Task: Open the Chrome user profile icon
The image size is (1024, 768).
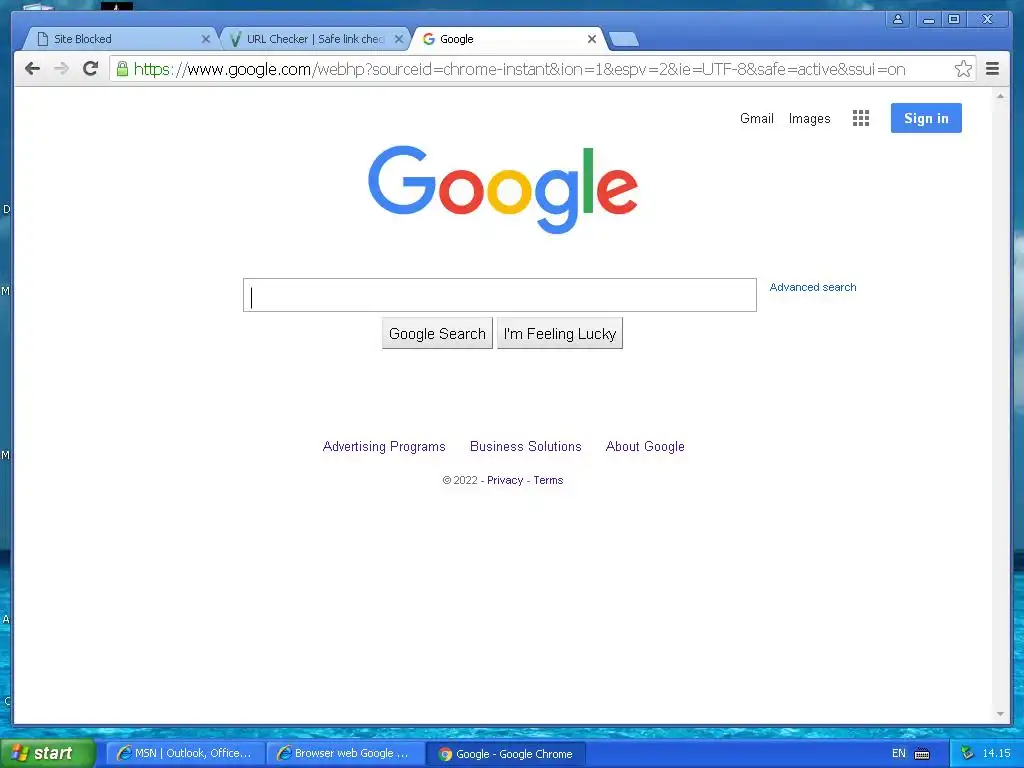Action: [898, 20]
